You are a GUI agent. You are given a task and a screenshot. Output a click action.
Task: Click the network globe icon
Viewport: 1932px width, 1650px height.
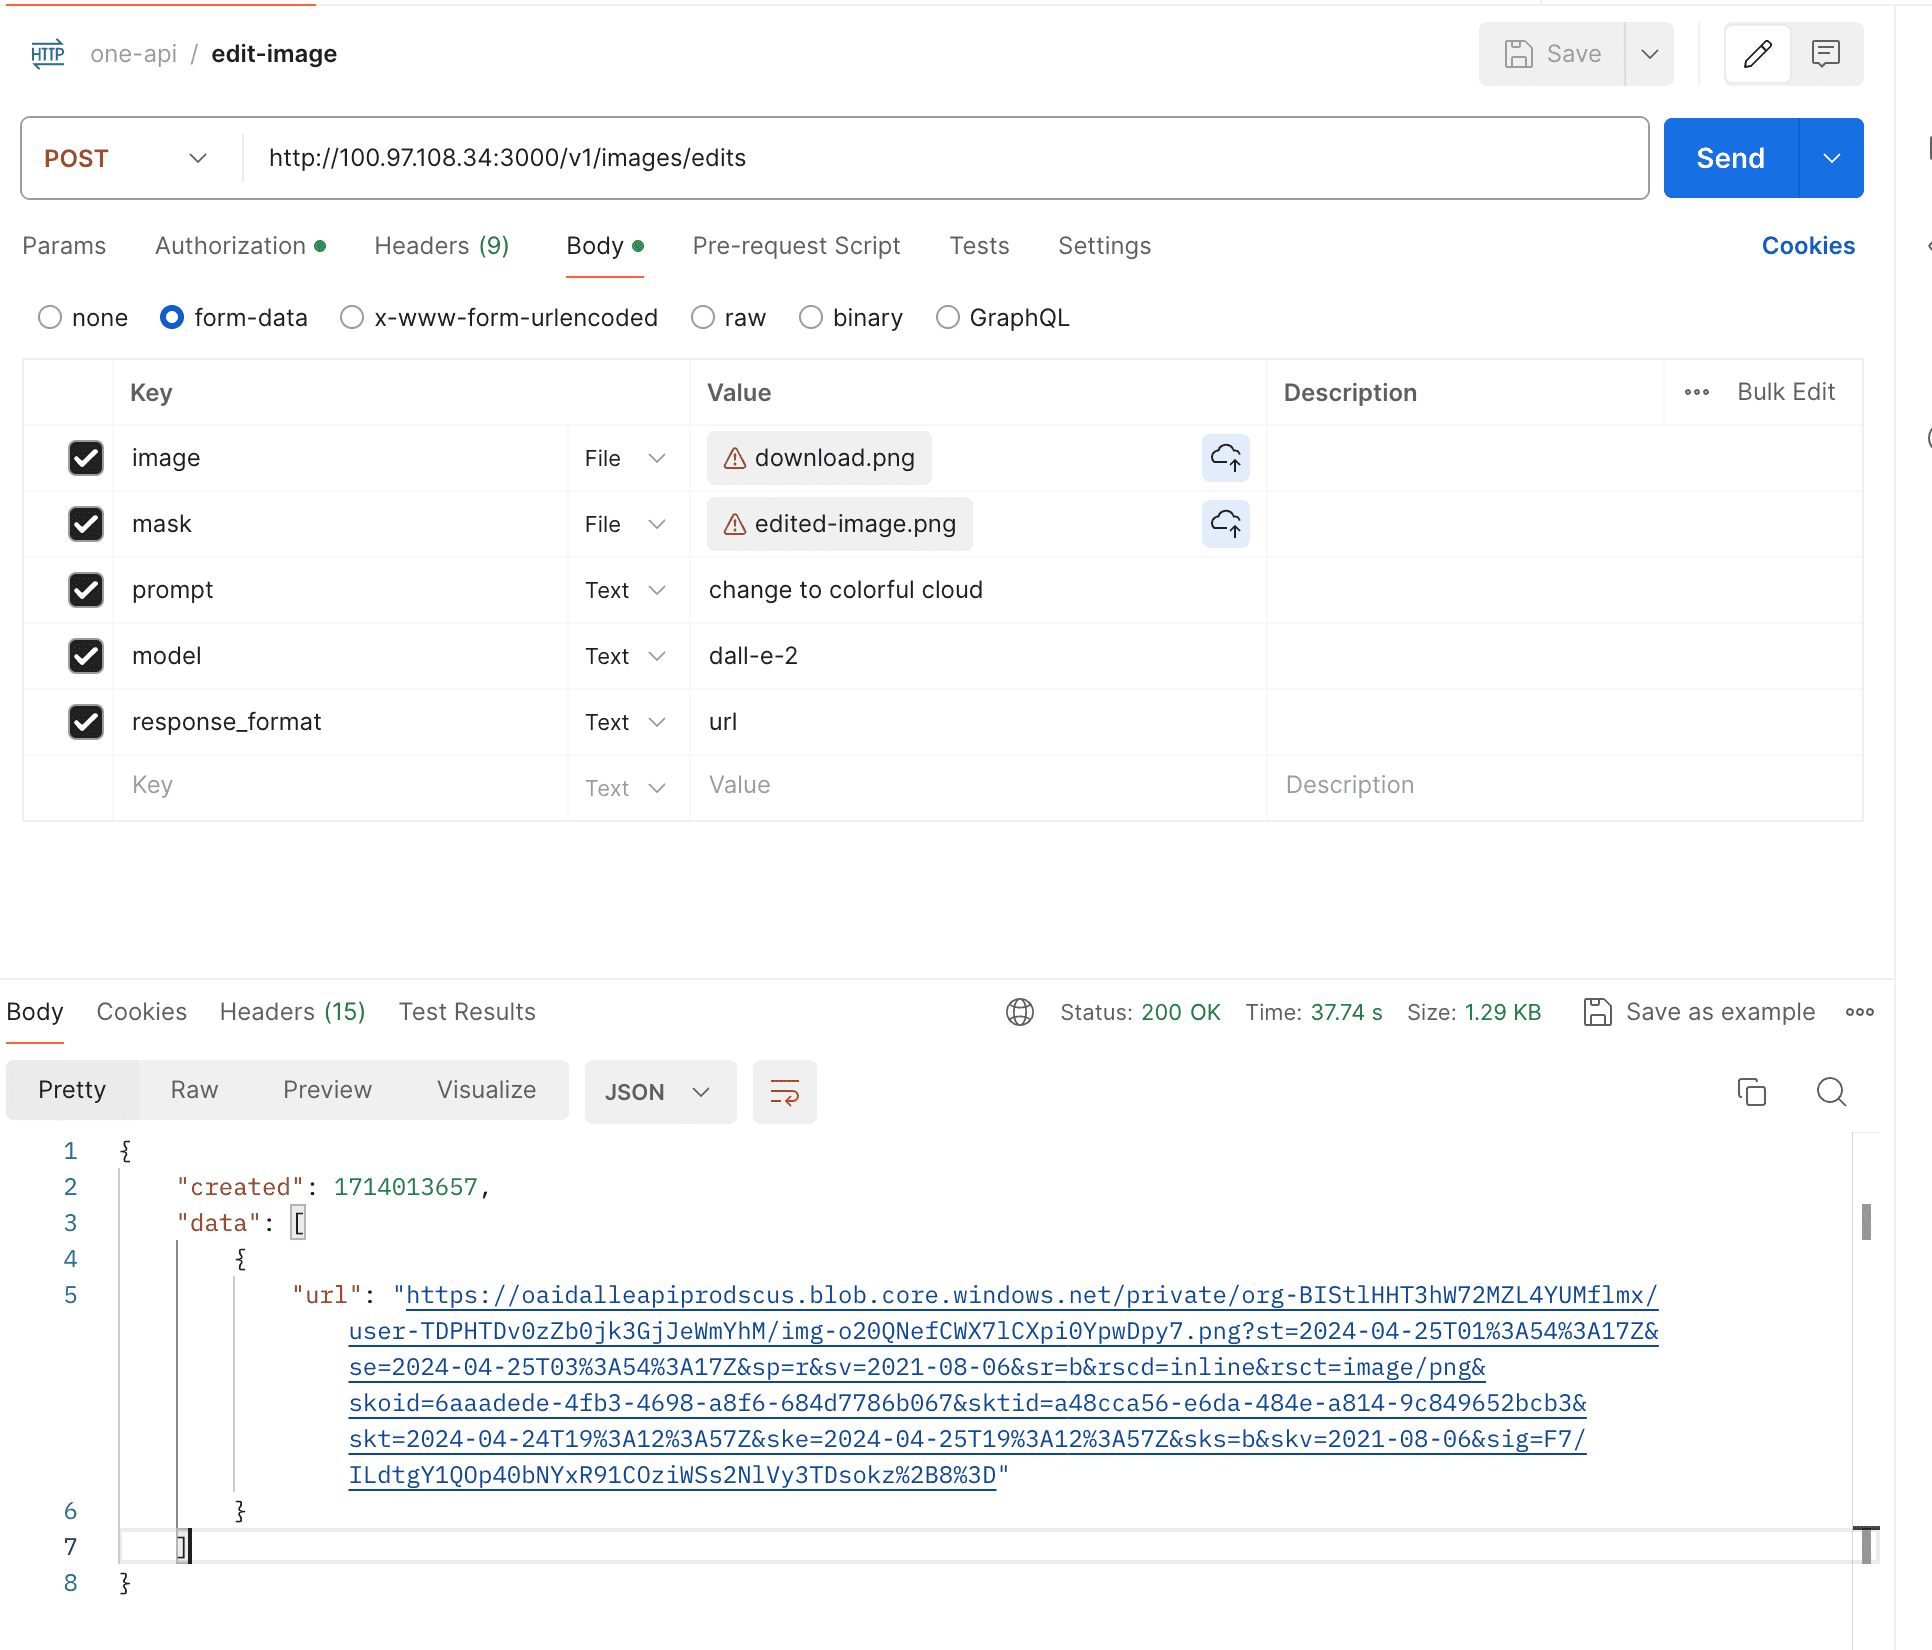(1019, 1012)
